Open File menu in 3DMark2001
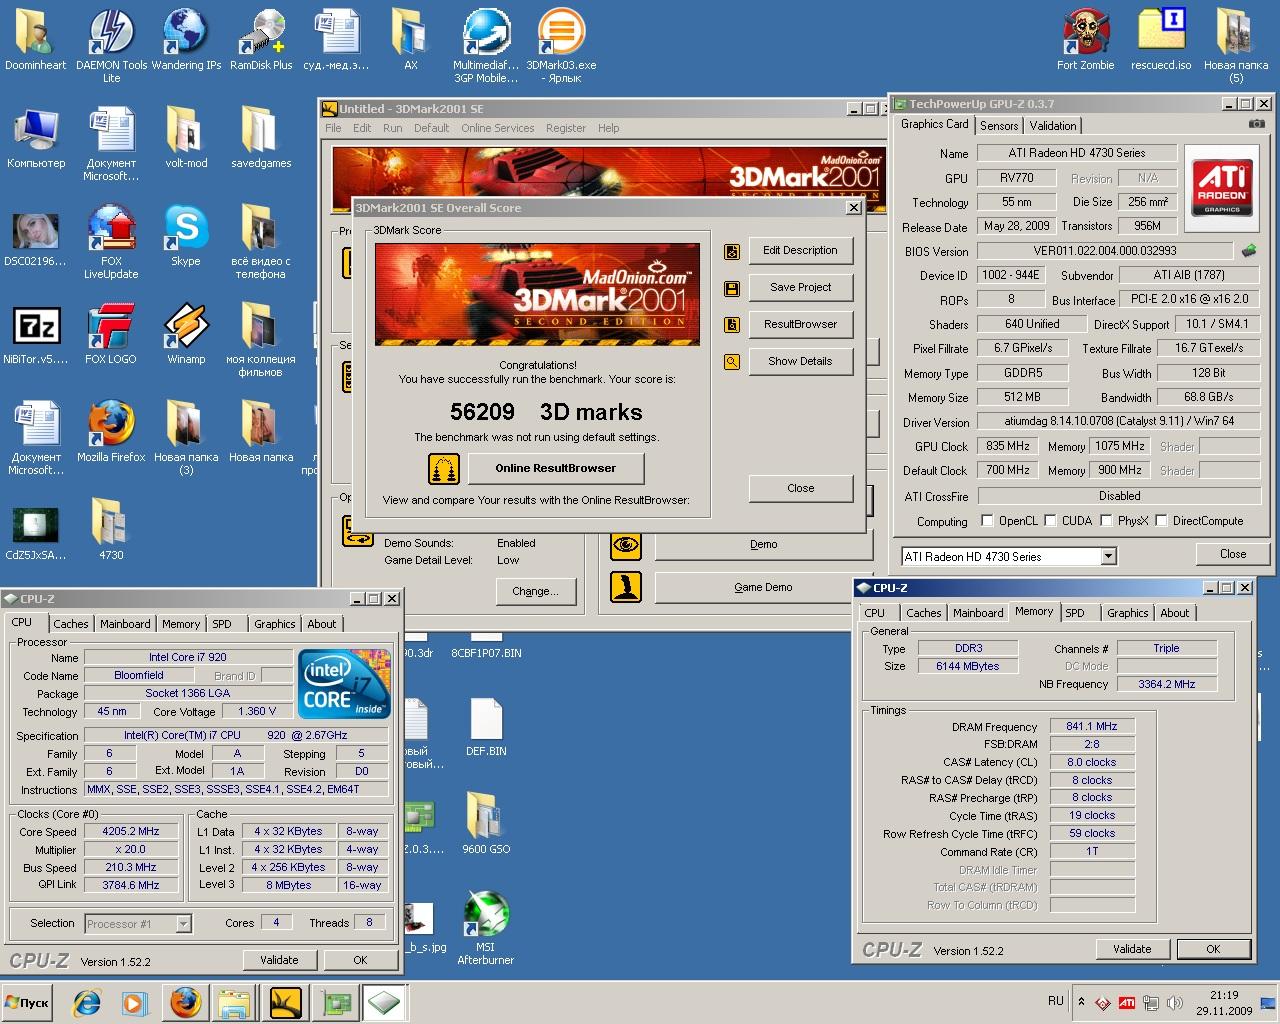The image size is (1280, 1024). pyautogui.click(x=333, y=128)
